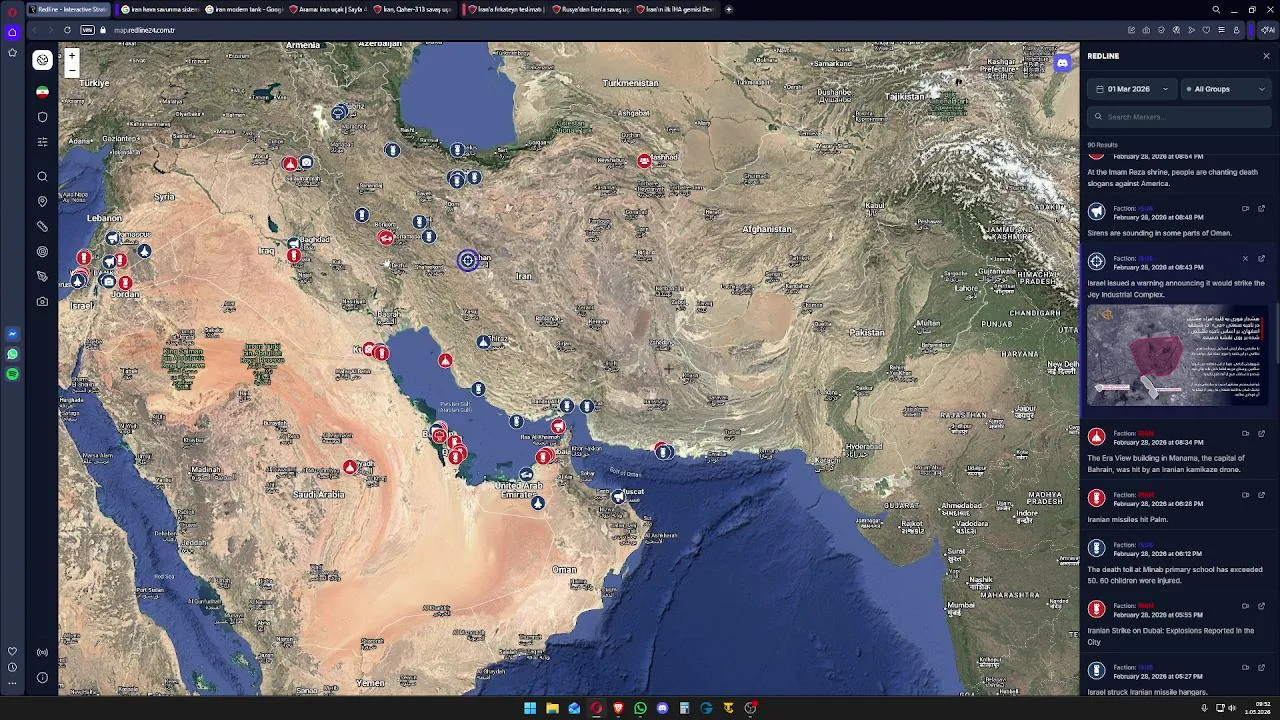Open external link for Oman sirens entry

coord(1261,209)
